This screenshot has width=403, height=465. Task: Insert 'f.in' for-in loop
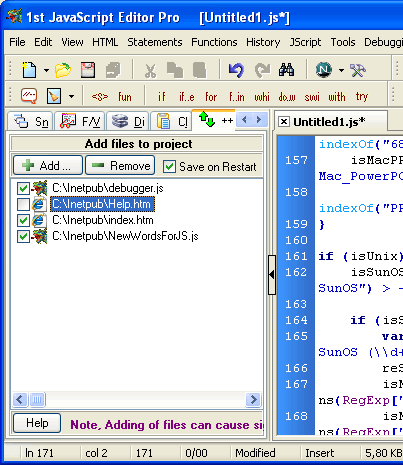(237, 97)
